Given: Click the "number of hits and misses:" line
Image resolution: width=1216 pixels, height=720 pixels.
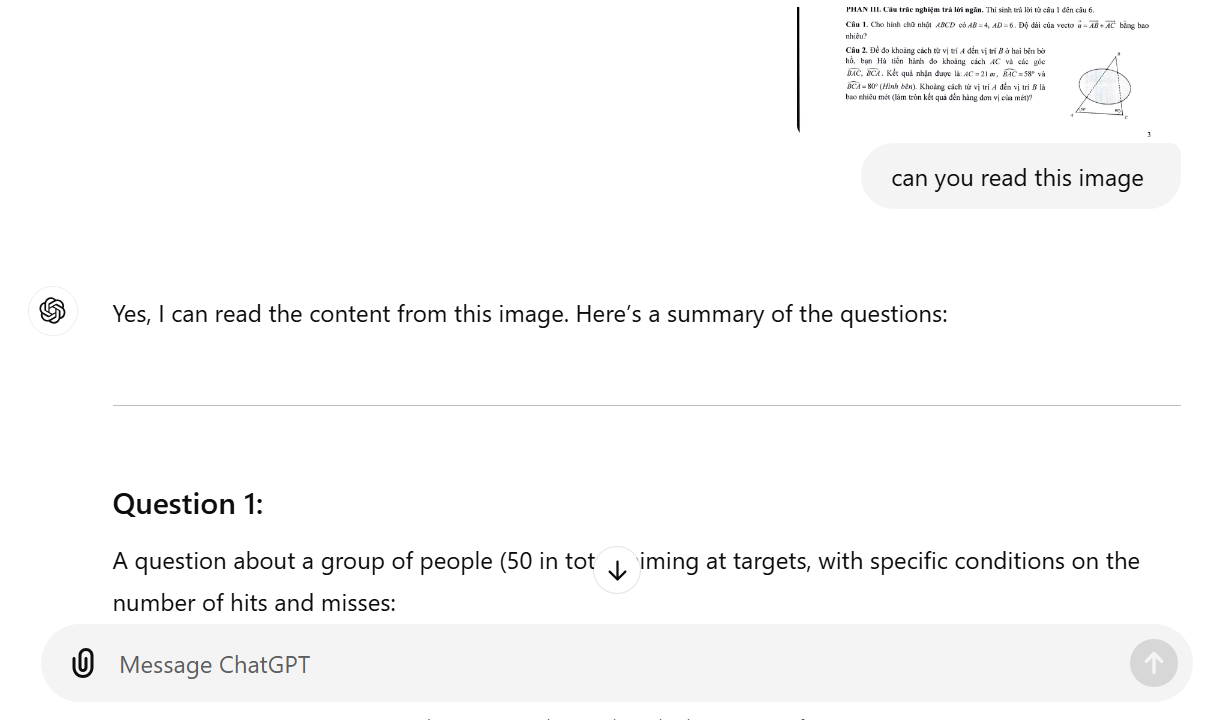Looking at the screenshot, I should (254, 602).
